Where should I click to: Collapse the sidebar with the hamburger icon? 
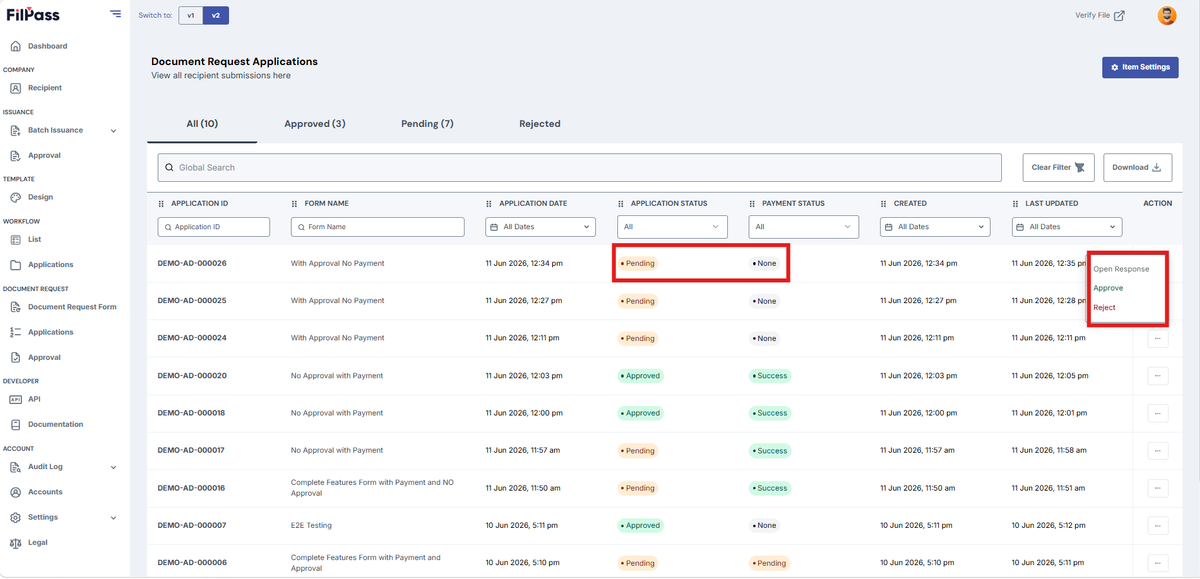coord(116,14)
